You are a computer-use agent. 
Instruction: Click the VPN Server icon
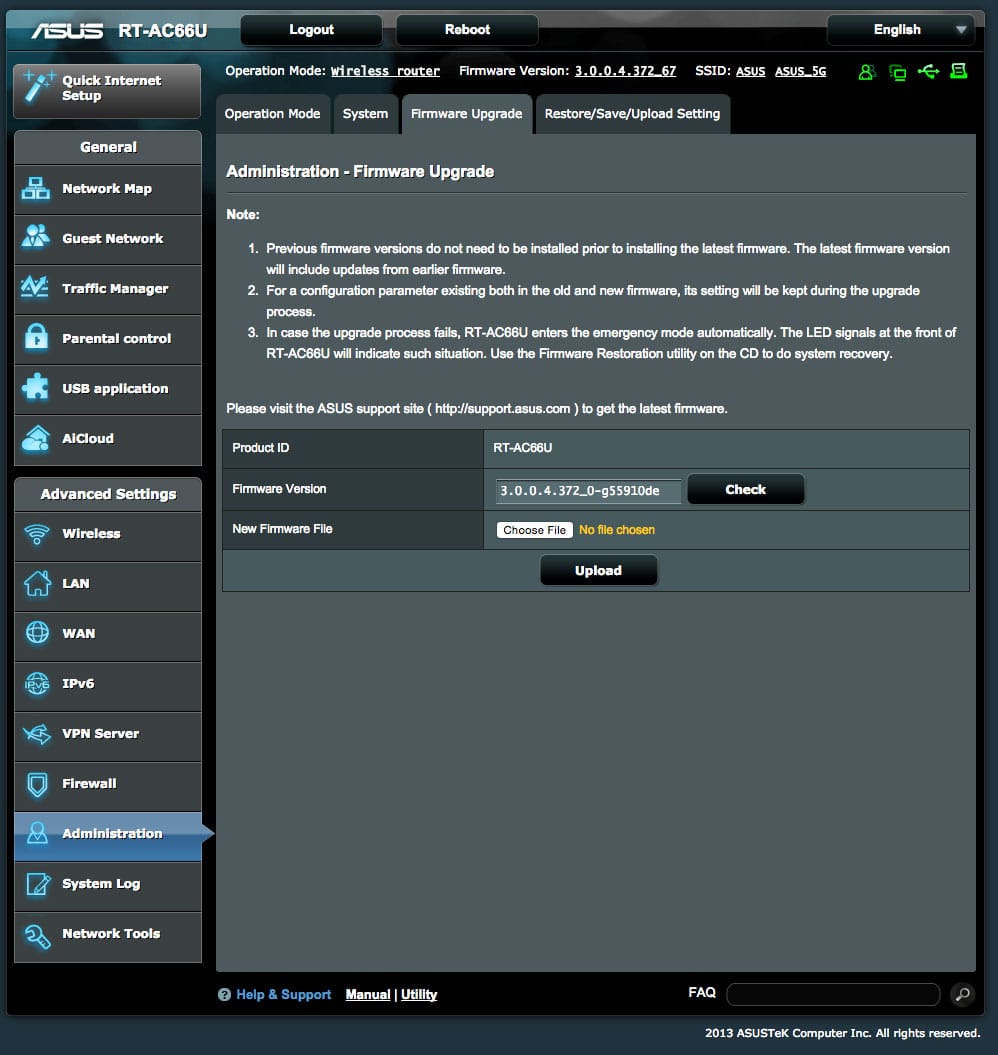pos(37,733)
